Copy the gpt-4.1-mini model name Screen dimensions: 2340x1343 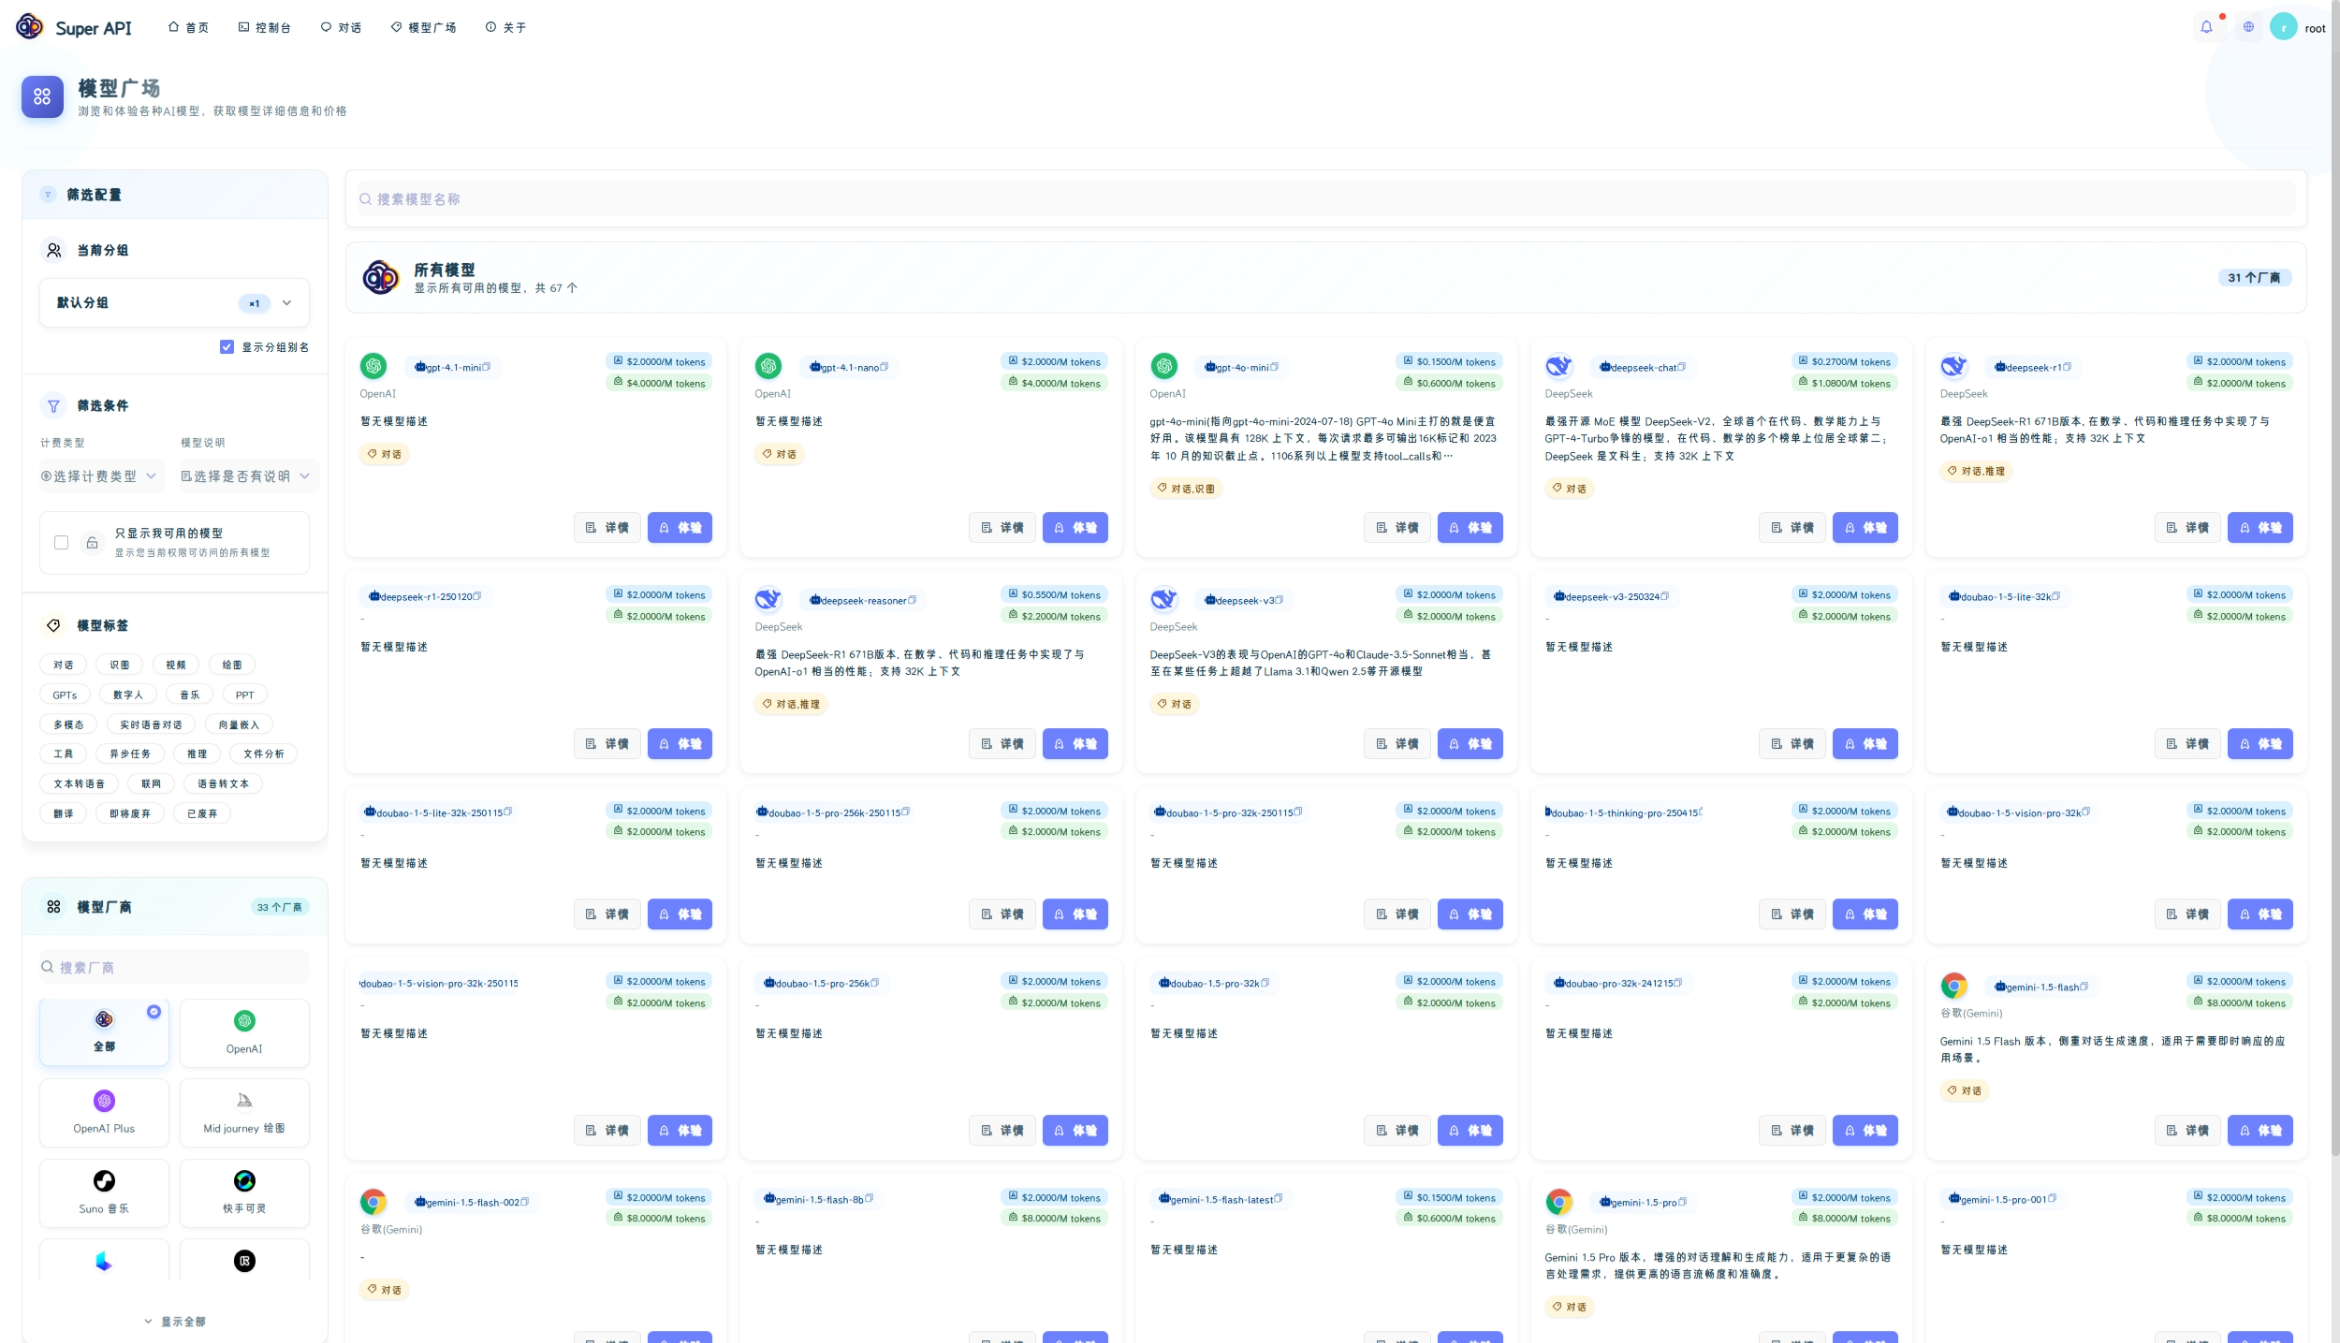(x=486, y=367)
